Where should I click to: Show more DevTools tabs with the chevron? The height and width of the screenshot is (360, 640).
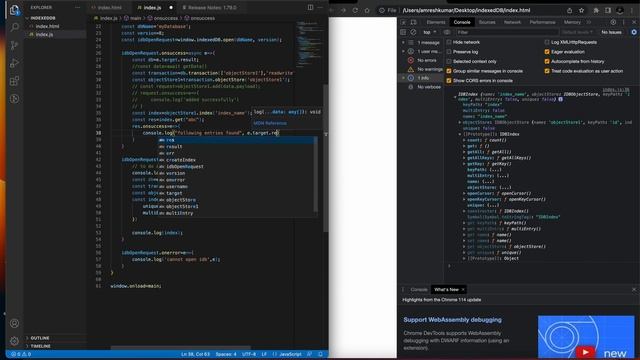coord(589,22)
